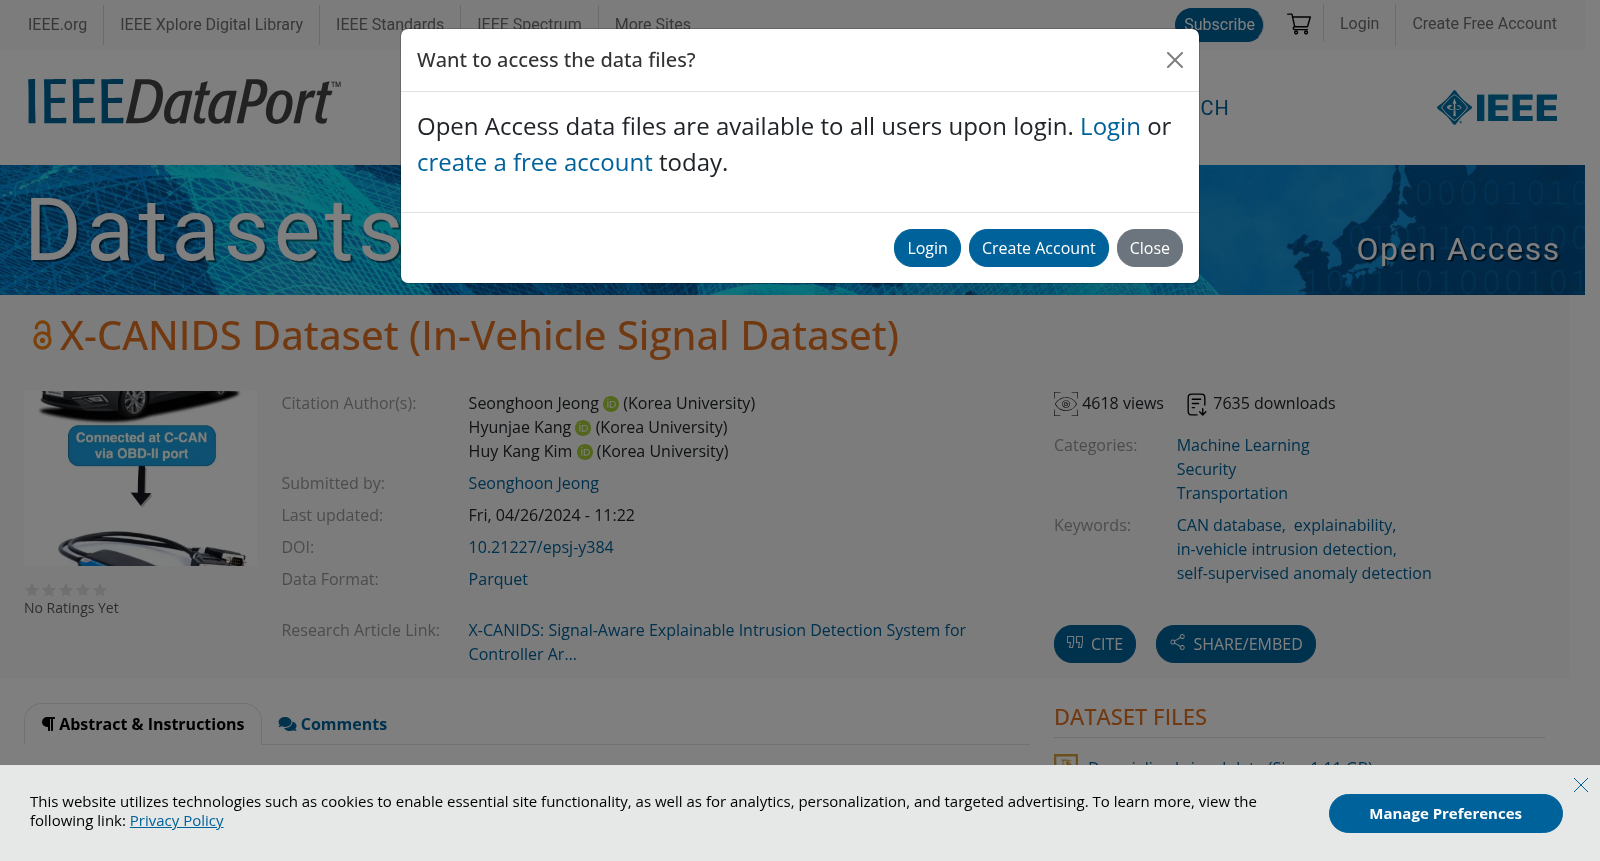Click 'in-vehicle intrusion detection' keyword
Screen dimensions: 1600x861
coord(1285,550)
